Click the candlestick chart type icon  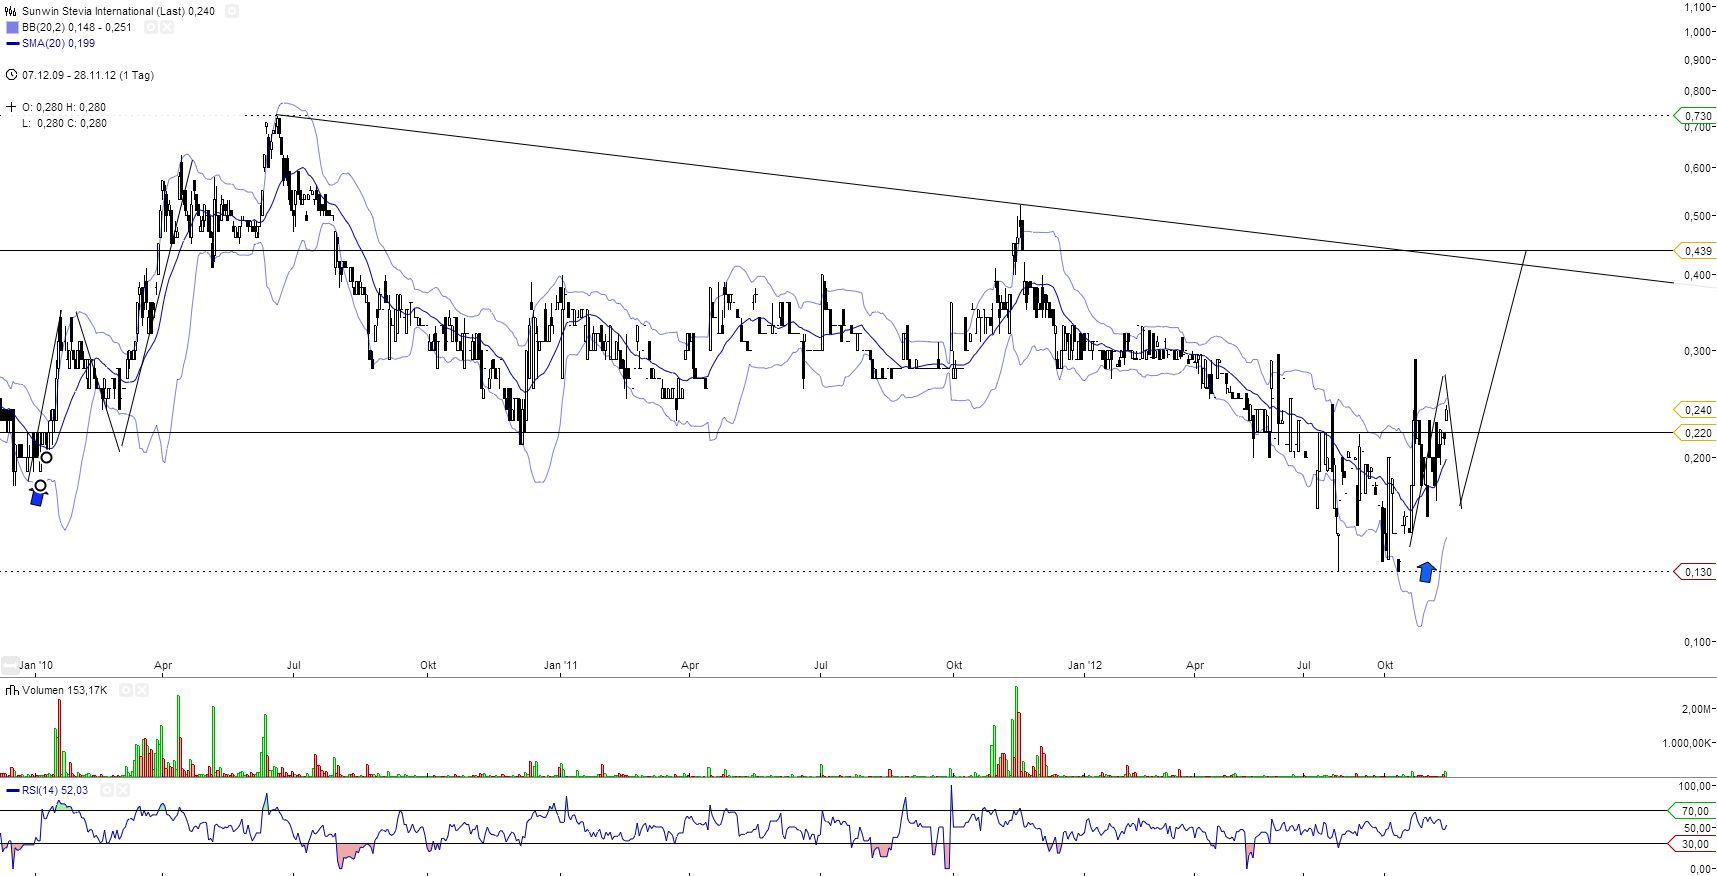point(11,11)
